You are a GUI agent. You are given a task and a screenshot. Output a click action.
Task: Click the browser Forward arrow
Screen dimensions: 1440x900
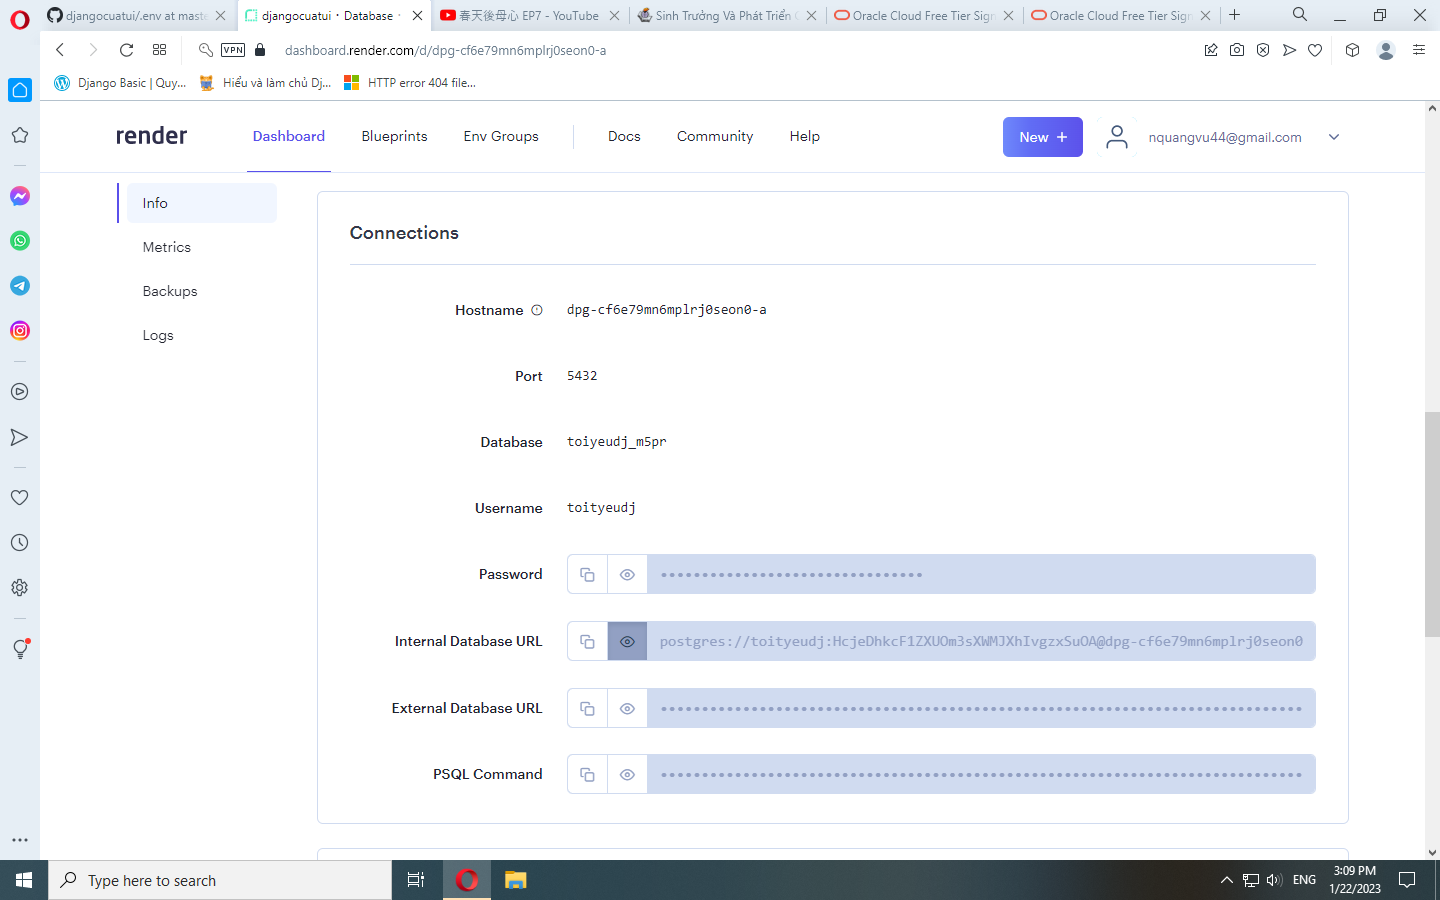point(93,50)
